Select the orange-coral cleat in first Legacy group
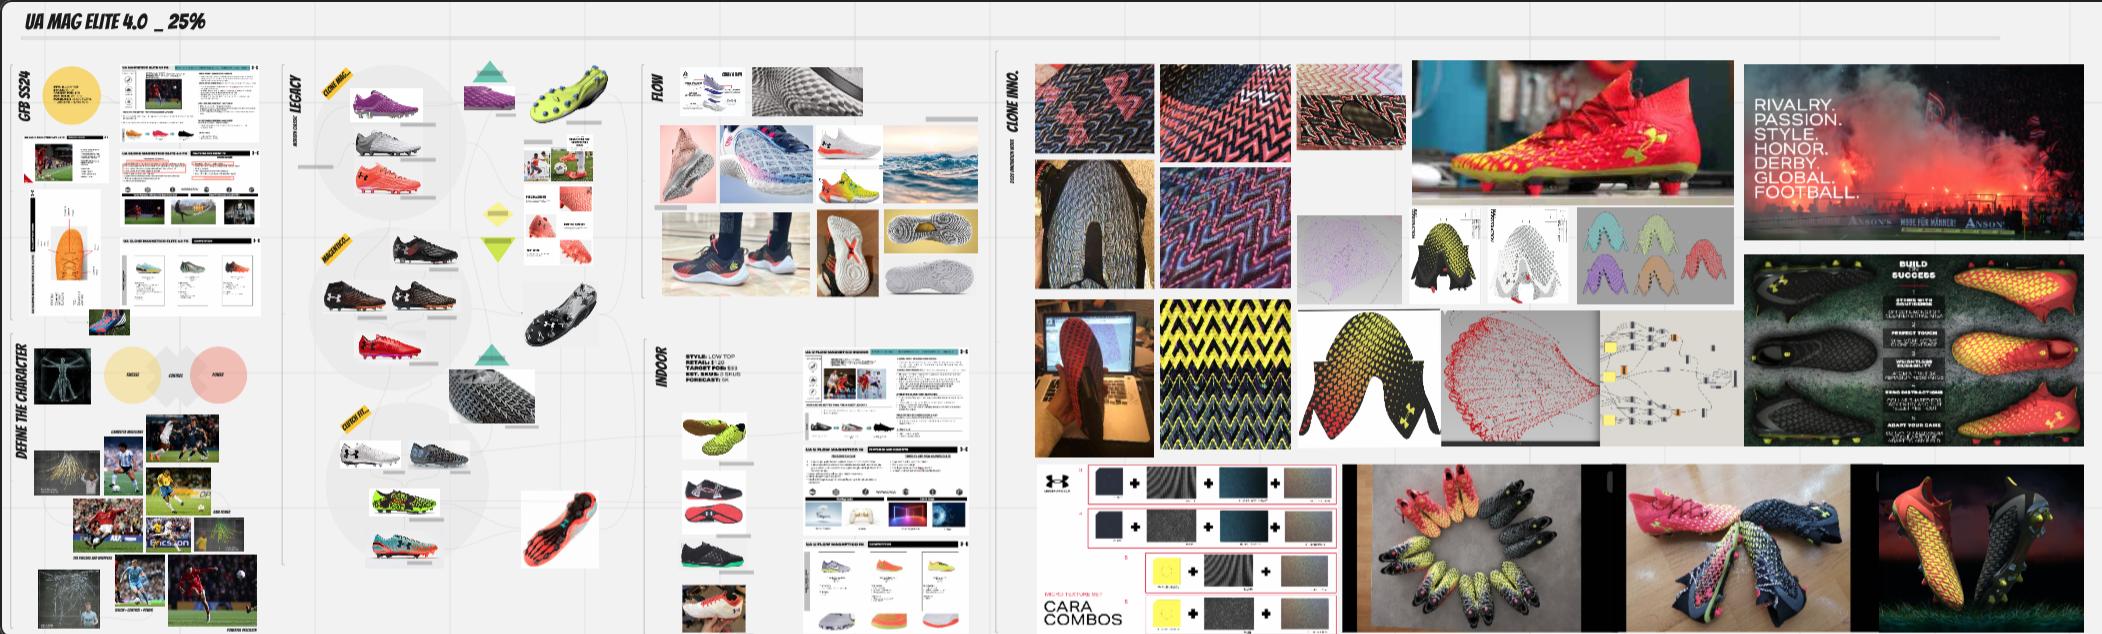The height and width of the screenshot is (634, 2102). point(388,180)
